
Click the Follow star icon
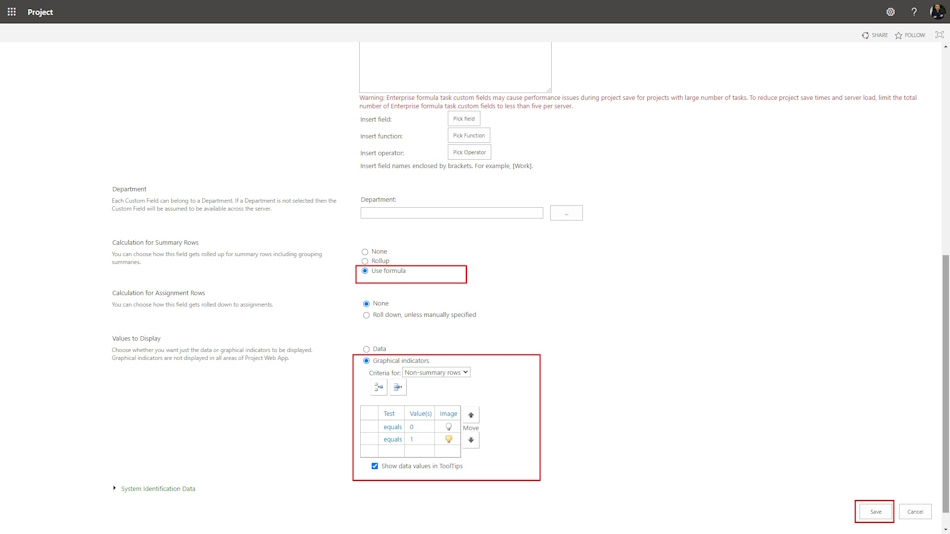pyautogui.click(x=899, y=35)
